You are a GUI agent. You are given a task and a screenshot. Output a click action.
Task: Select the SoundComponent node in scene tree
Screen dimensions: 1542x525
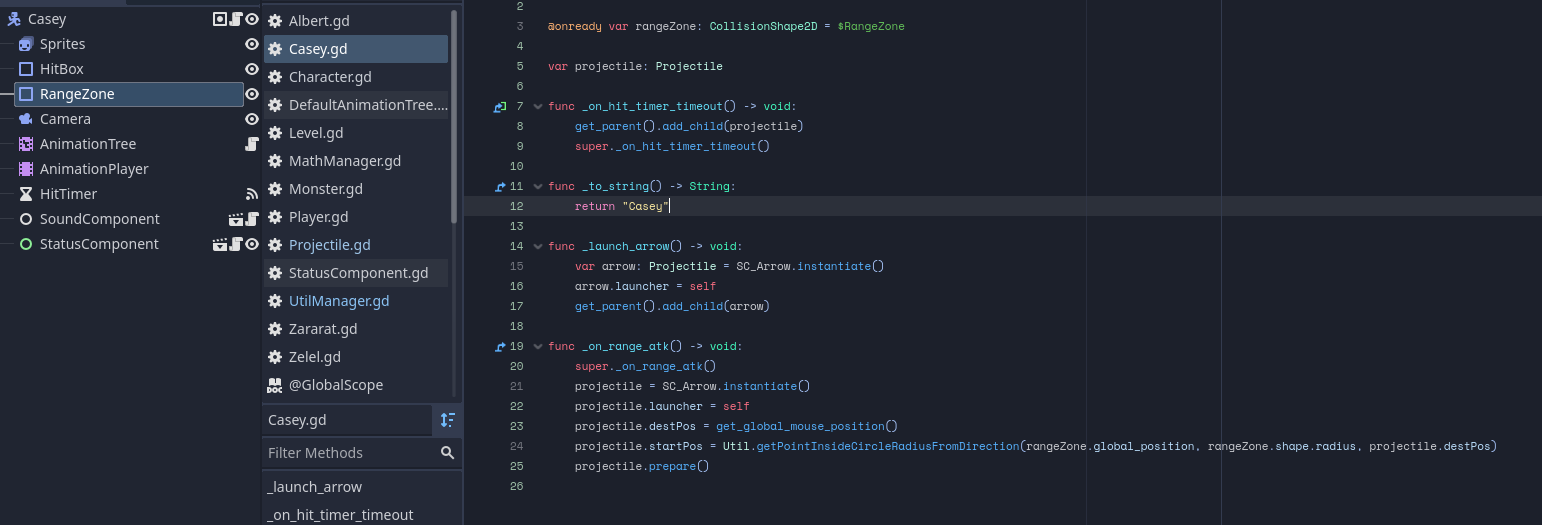[99, 219]
